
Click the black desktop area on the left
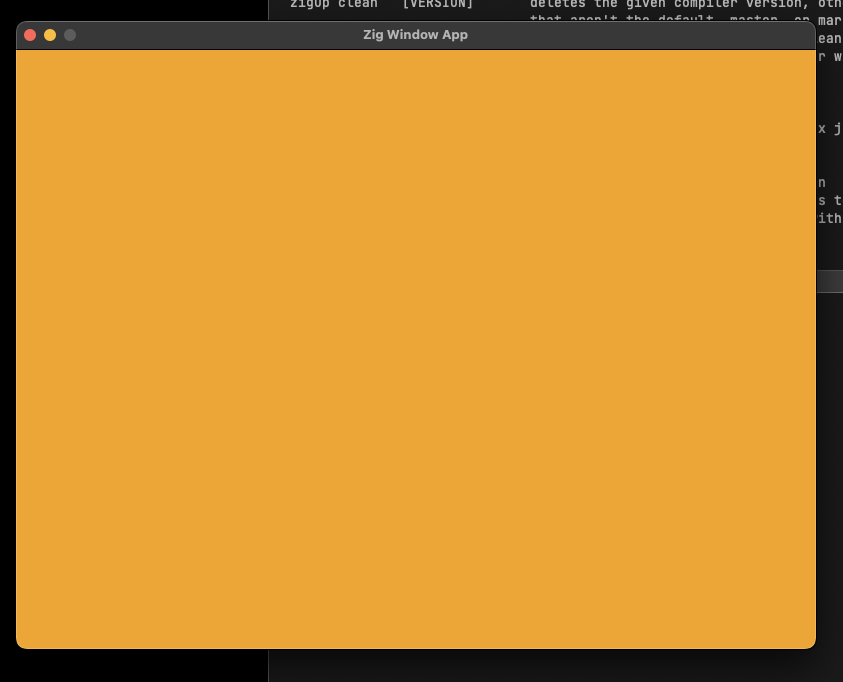(130, 665)
